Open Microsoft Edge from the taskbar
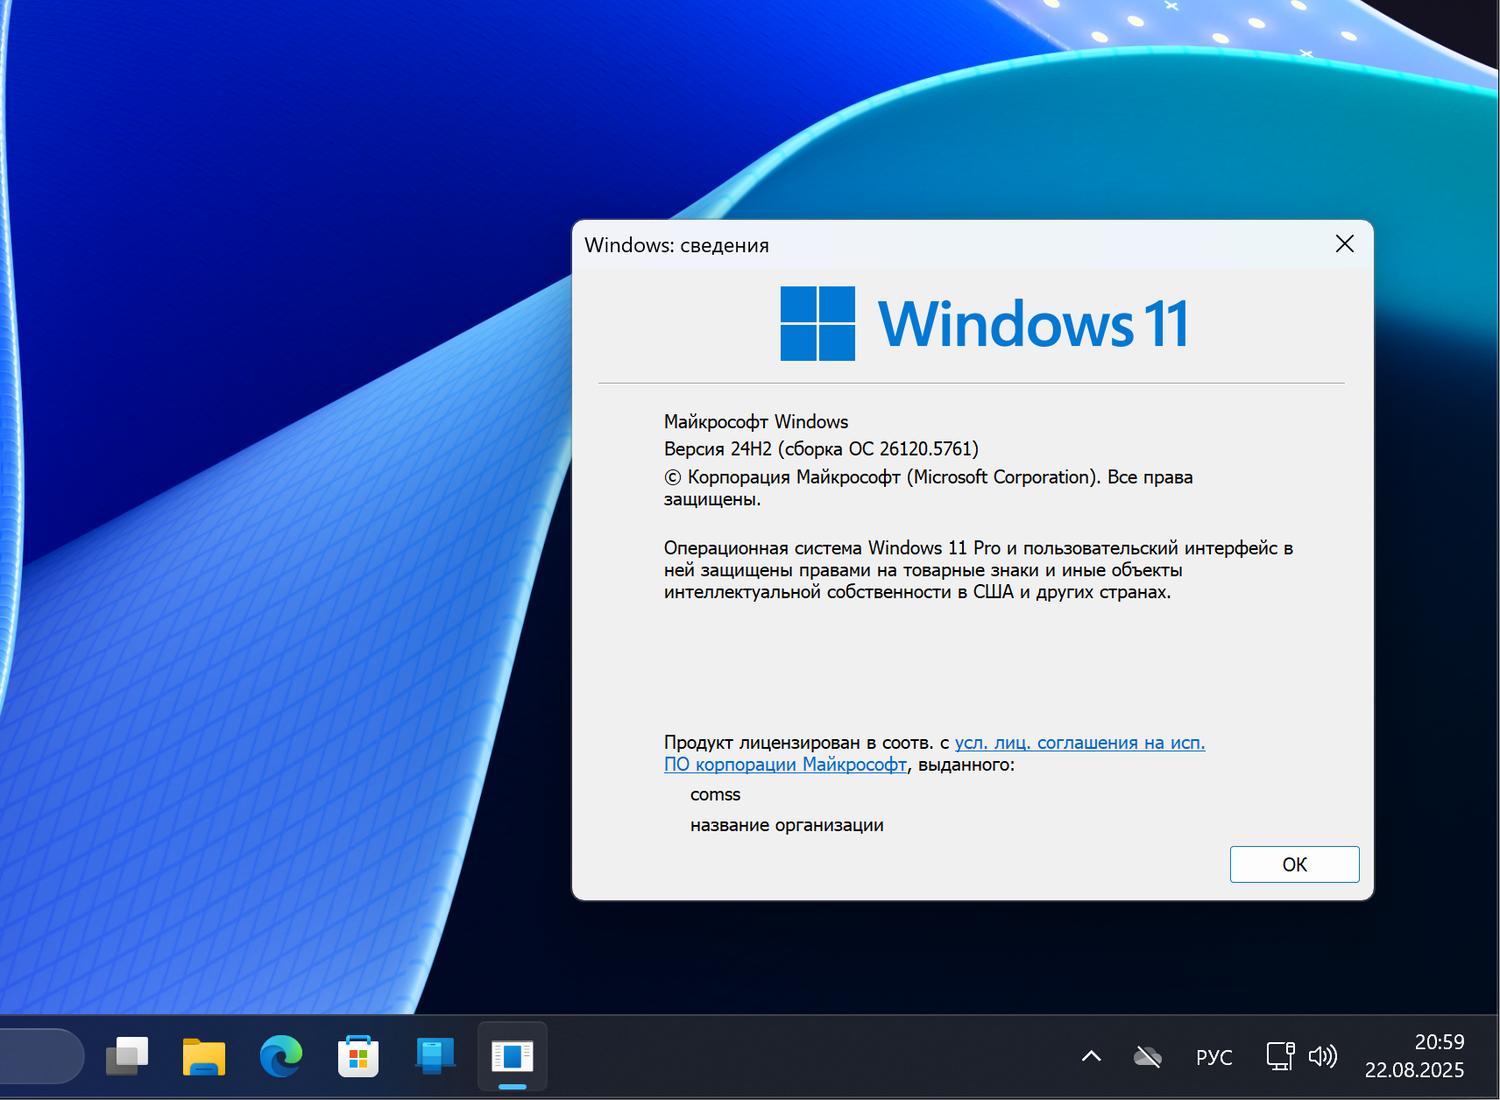 pyautogui.click(x=281, y=1056)
